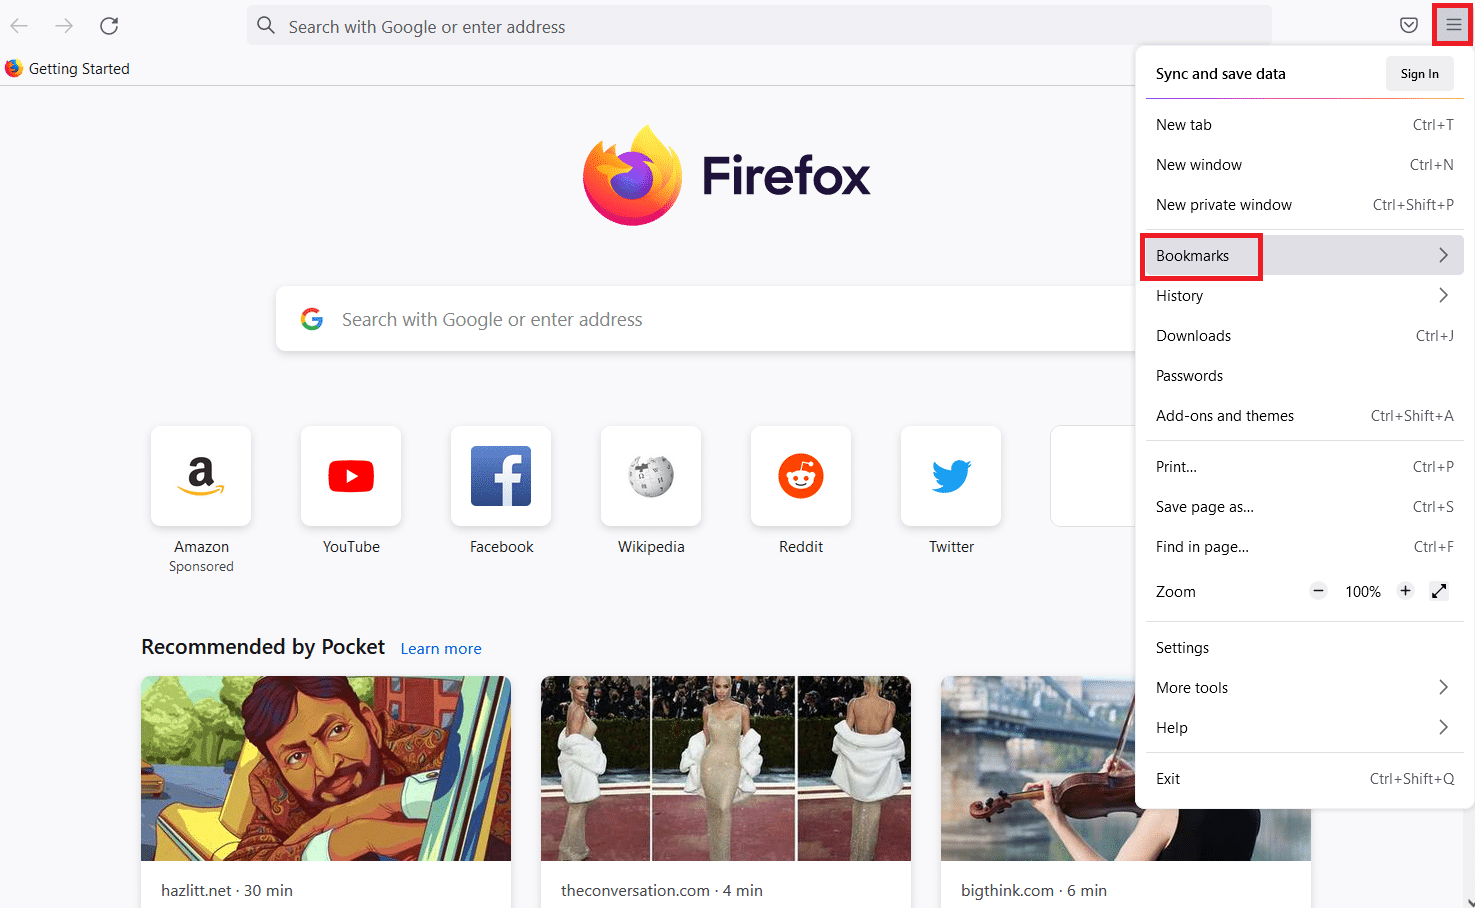Viewport: 1475px width, 908px height.
Task: Close the hamburger application menu button
Action: [1453, 25]
